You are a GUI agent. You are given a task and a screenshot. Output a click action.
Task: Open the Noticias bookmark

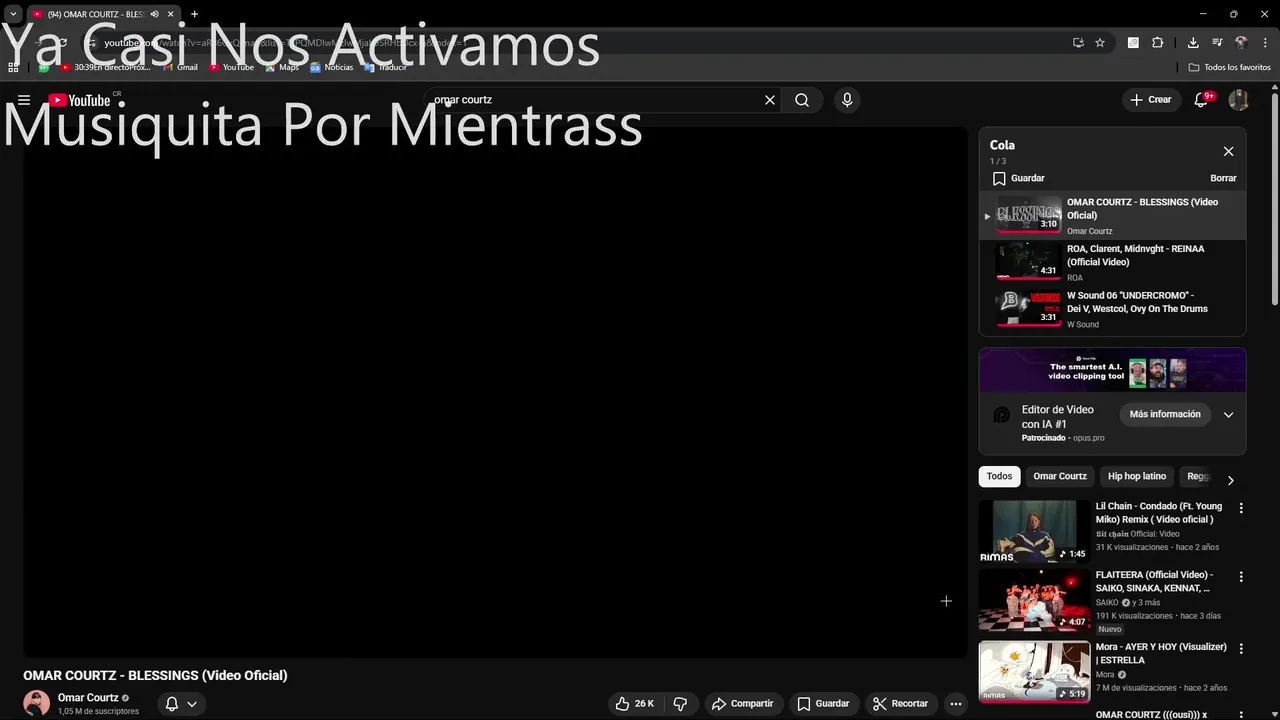(x=331, y=67)
